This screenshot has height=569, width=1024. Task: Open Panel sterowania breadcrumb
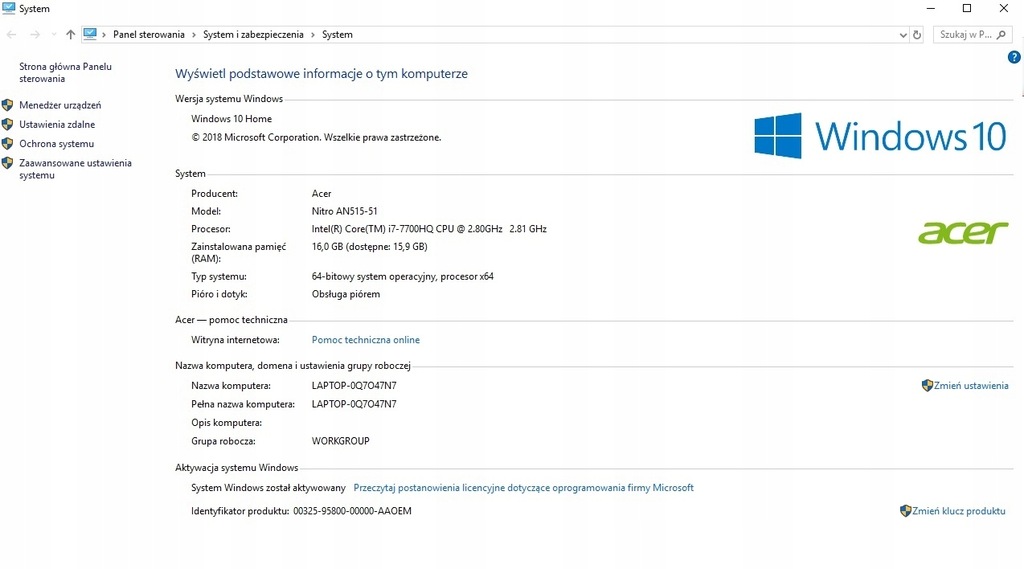point(149,35)
